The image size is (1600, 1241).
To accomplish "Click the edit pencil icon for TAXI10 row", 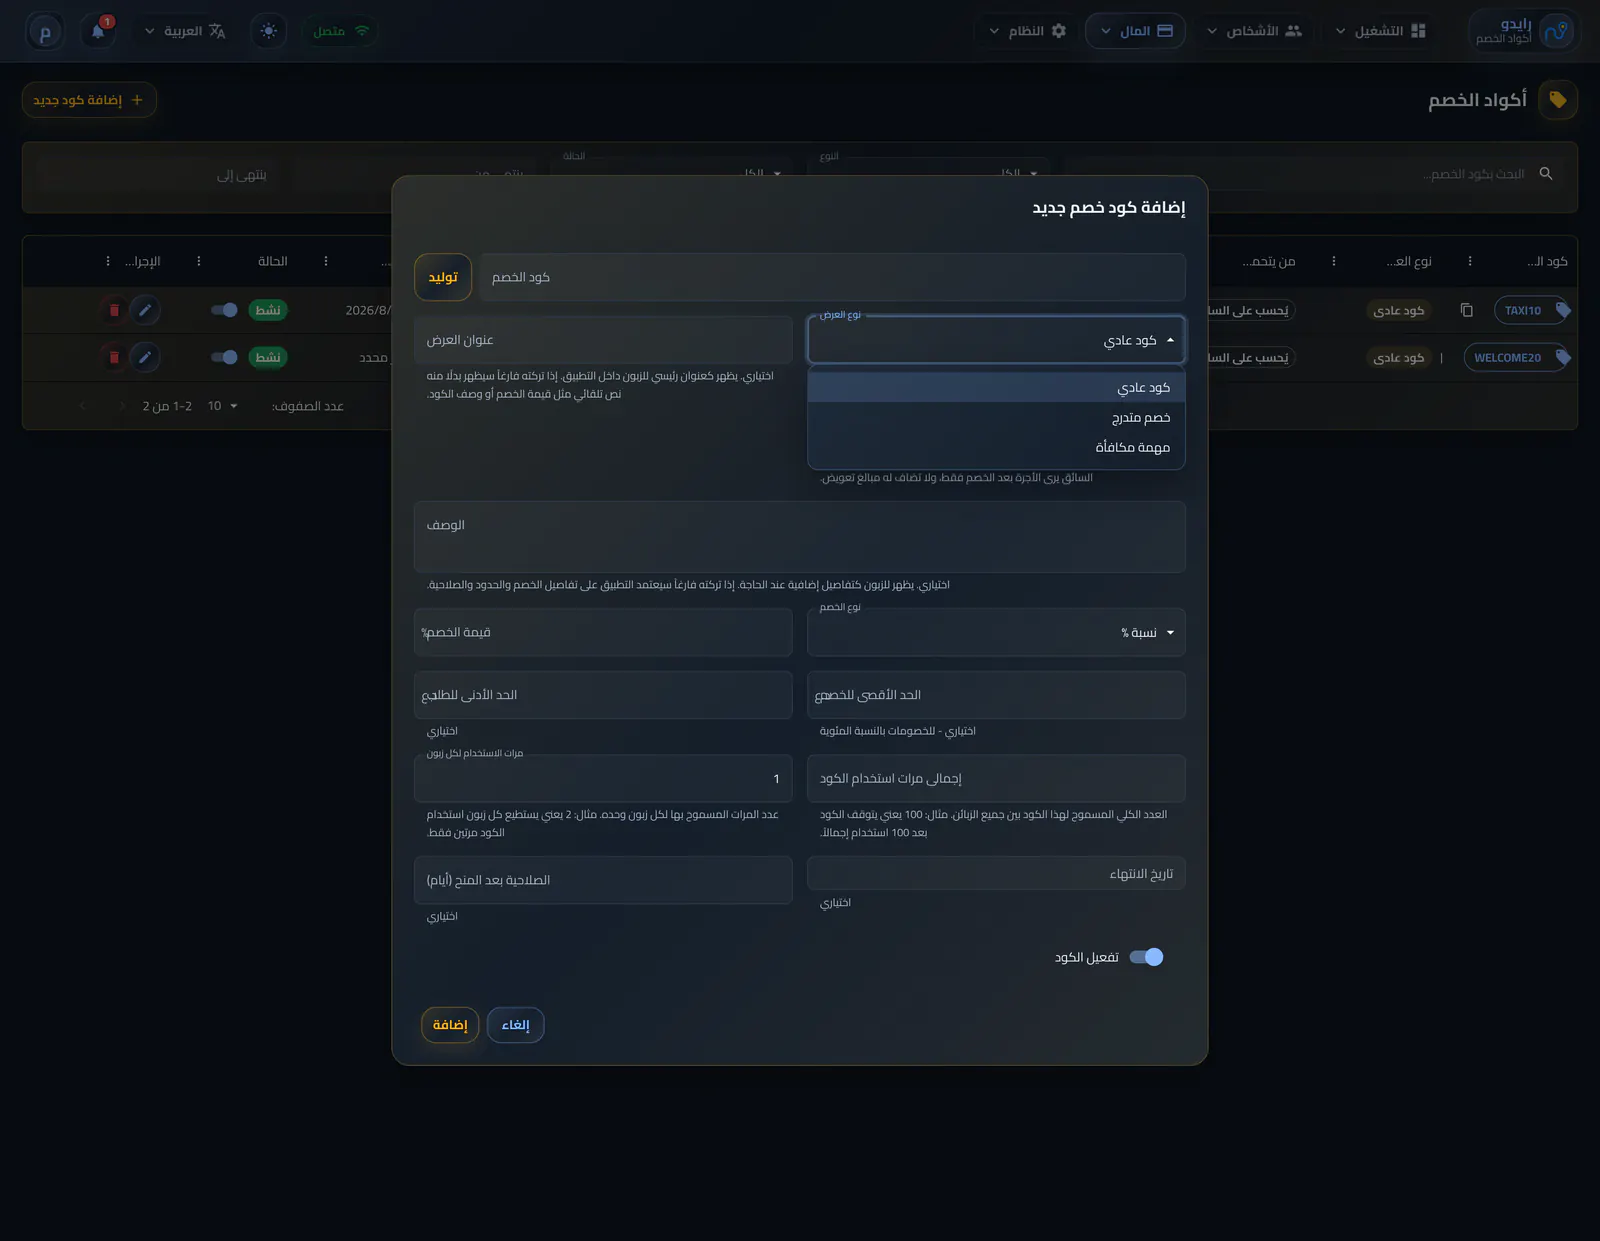I will pos(145,310).
